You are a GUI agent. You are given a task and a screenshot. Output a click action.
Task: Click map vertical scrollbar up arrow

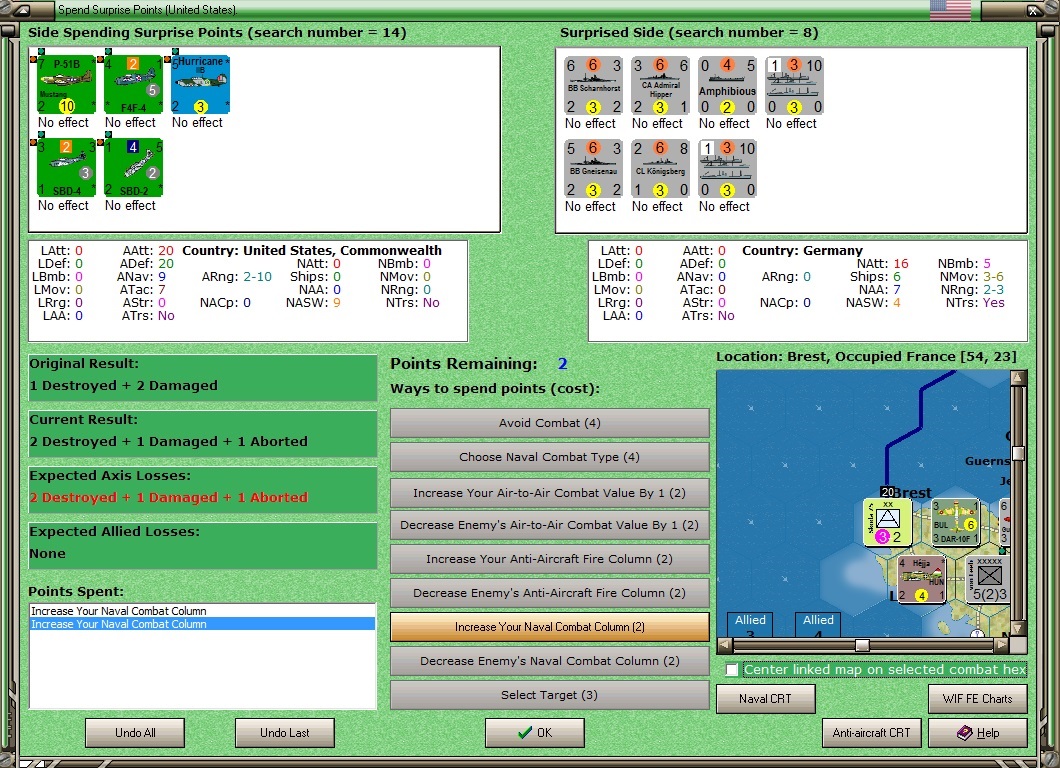click(1019, 377)
